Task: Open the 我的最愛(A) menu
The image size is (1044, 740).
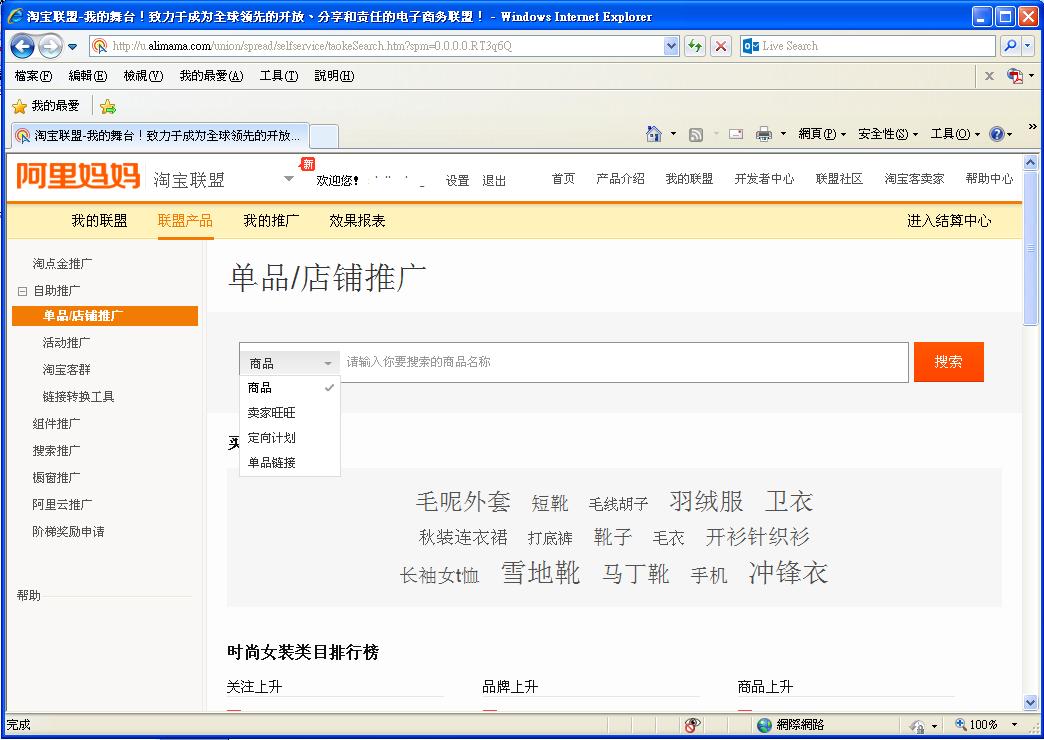Action: [x=211, y=76]
